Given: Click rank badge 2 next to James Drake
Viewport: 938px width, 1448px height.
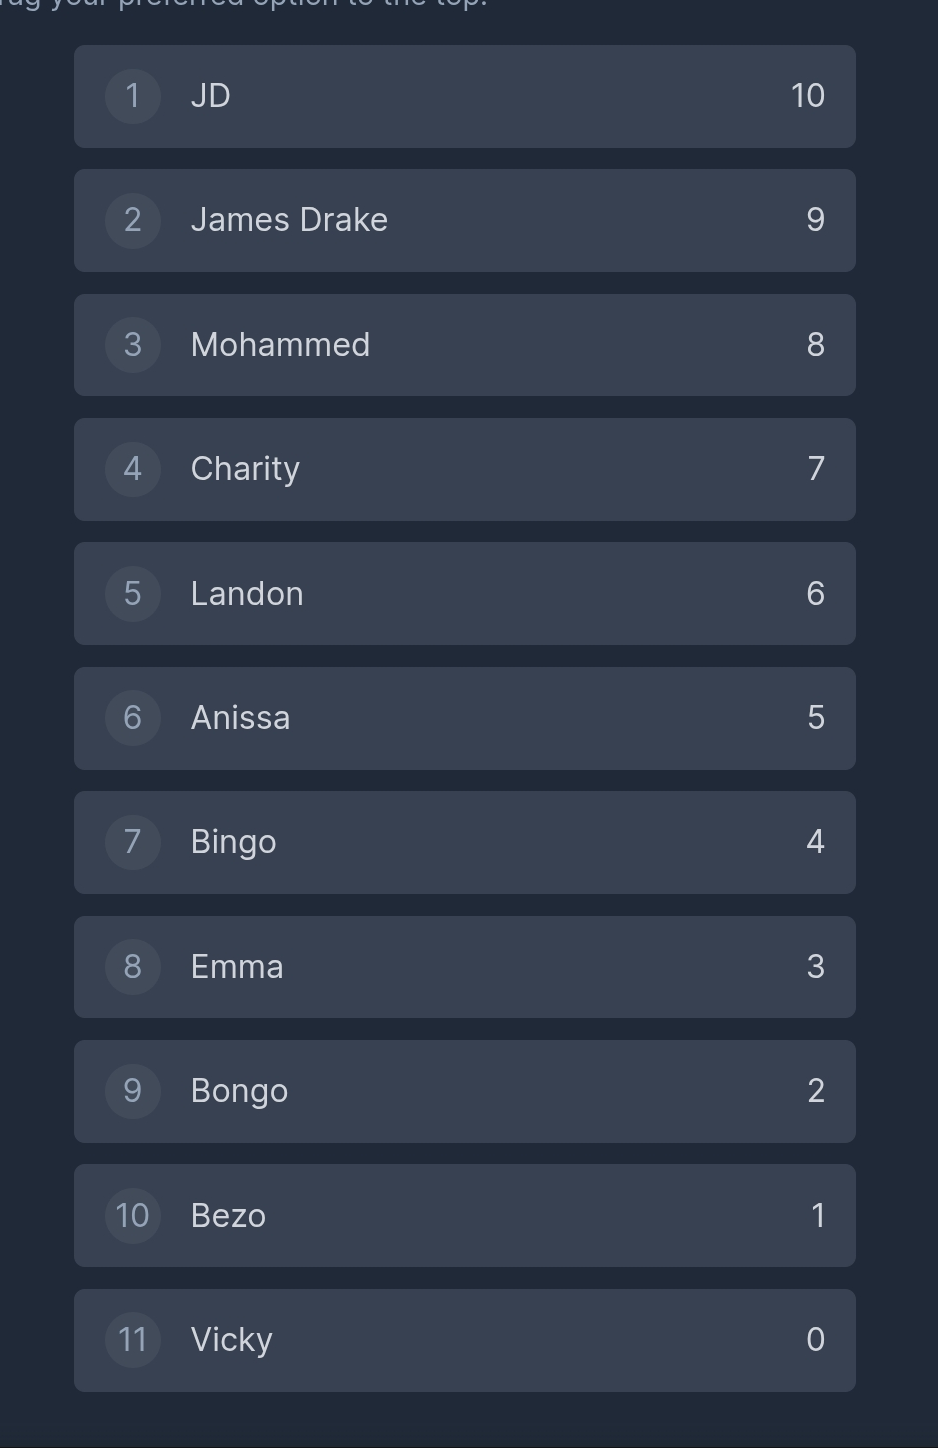Looking at the screenshot, I should pyautogui.click(x=133, y=220).
